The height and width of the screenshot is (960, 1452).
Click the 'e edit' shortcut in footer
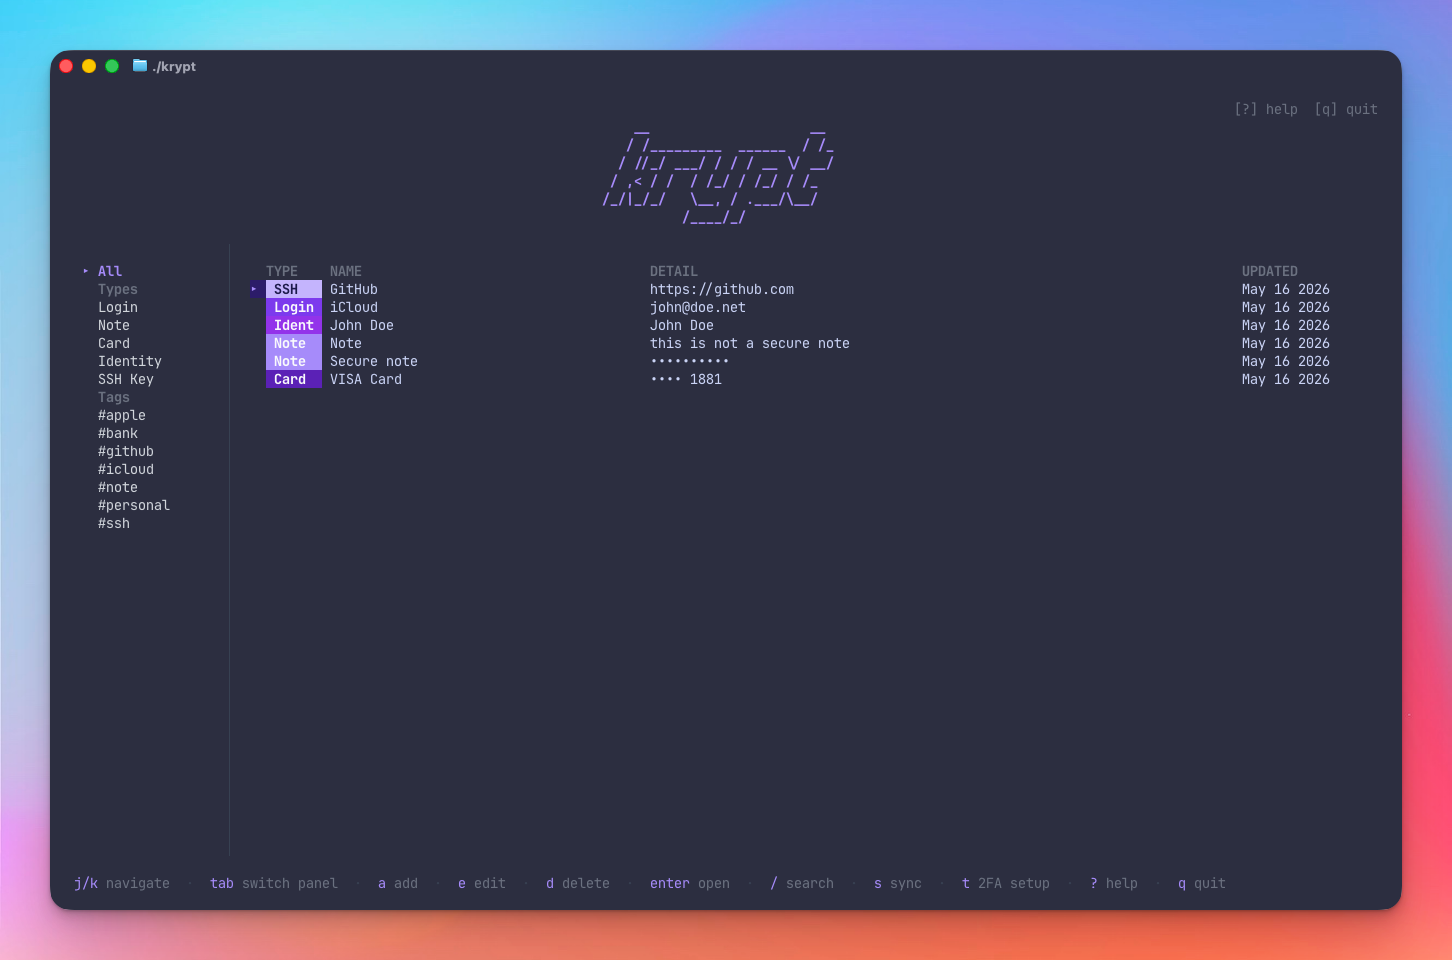click(482, 883)
